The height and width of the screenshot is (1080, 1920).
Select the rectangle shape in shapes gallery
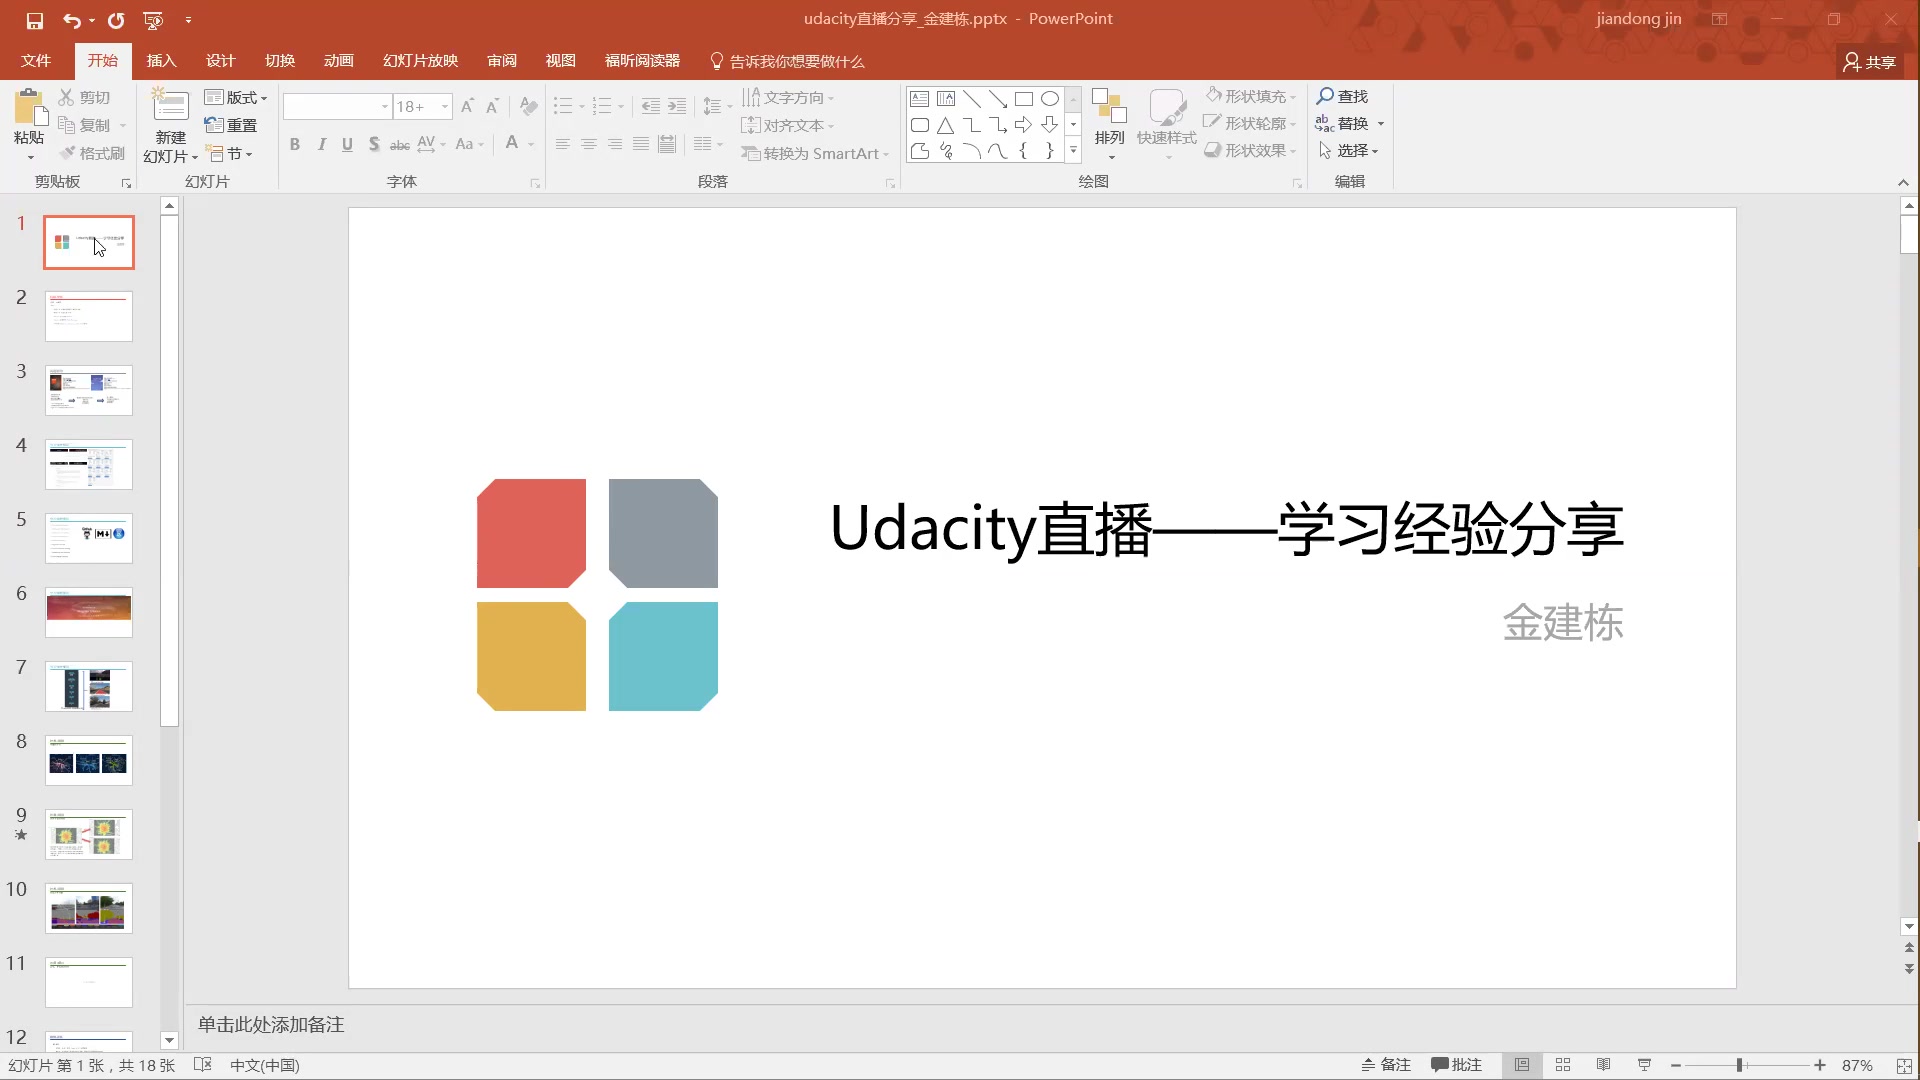click(x=1024, y=99)
